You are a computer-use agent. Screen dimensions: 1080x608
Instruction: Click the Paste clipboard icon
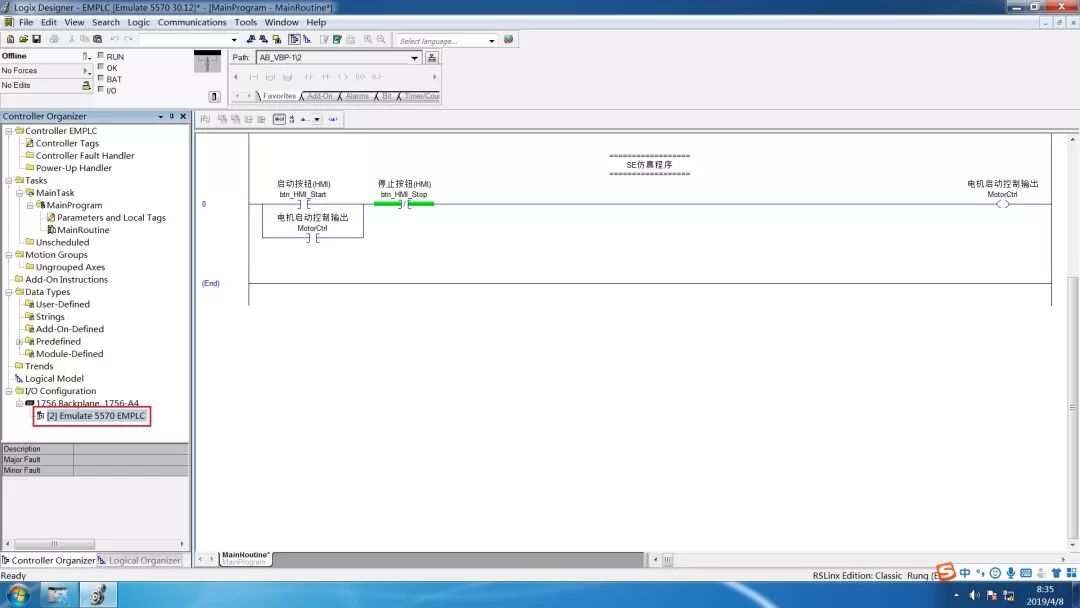pyautogui.click(x=97, y=39)
